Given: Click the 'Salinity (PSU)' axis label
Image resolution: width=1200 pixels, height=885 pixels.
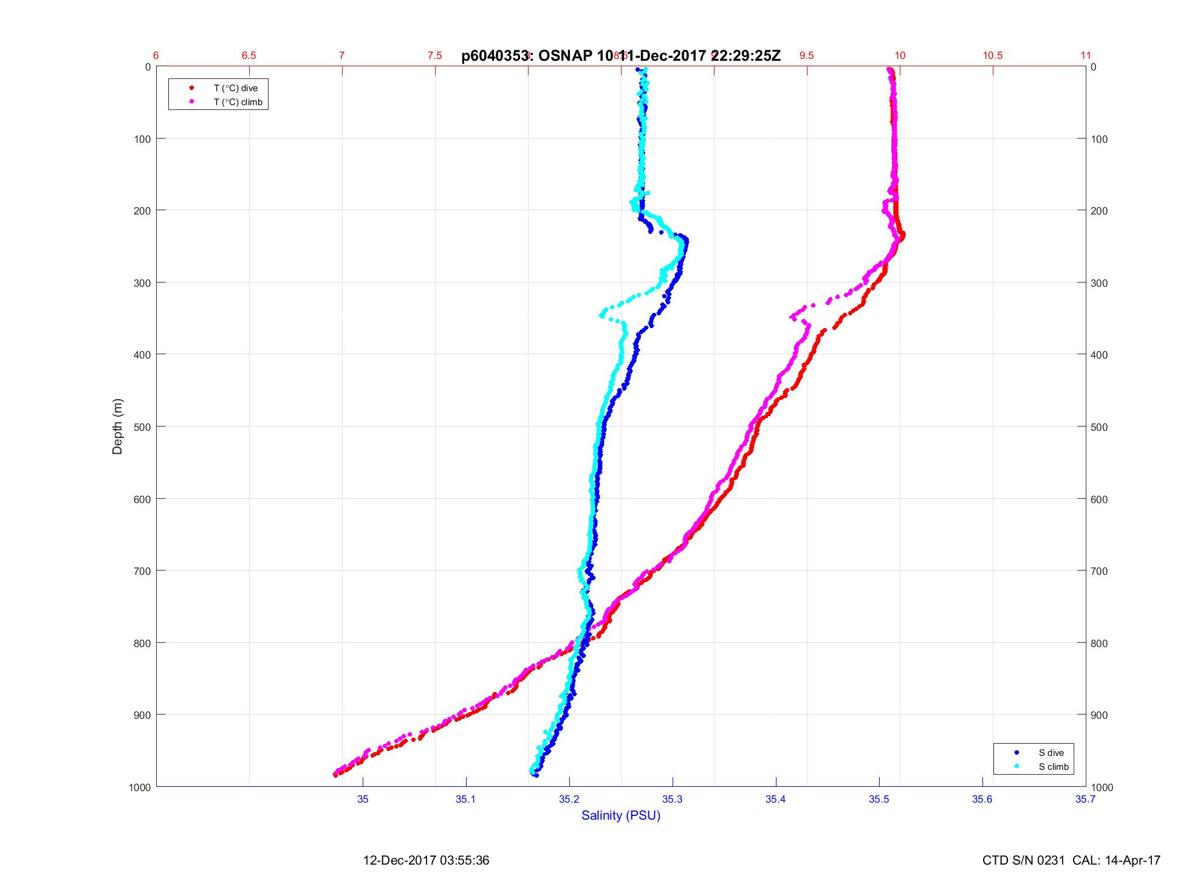Looking at the screenshot, I should coord(621,815).
